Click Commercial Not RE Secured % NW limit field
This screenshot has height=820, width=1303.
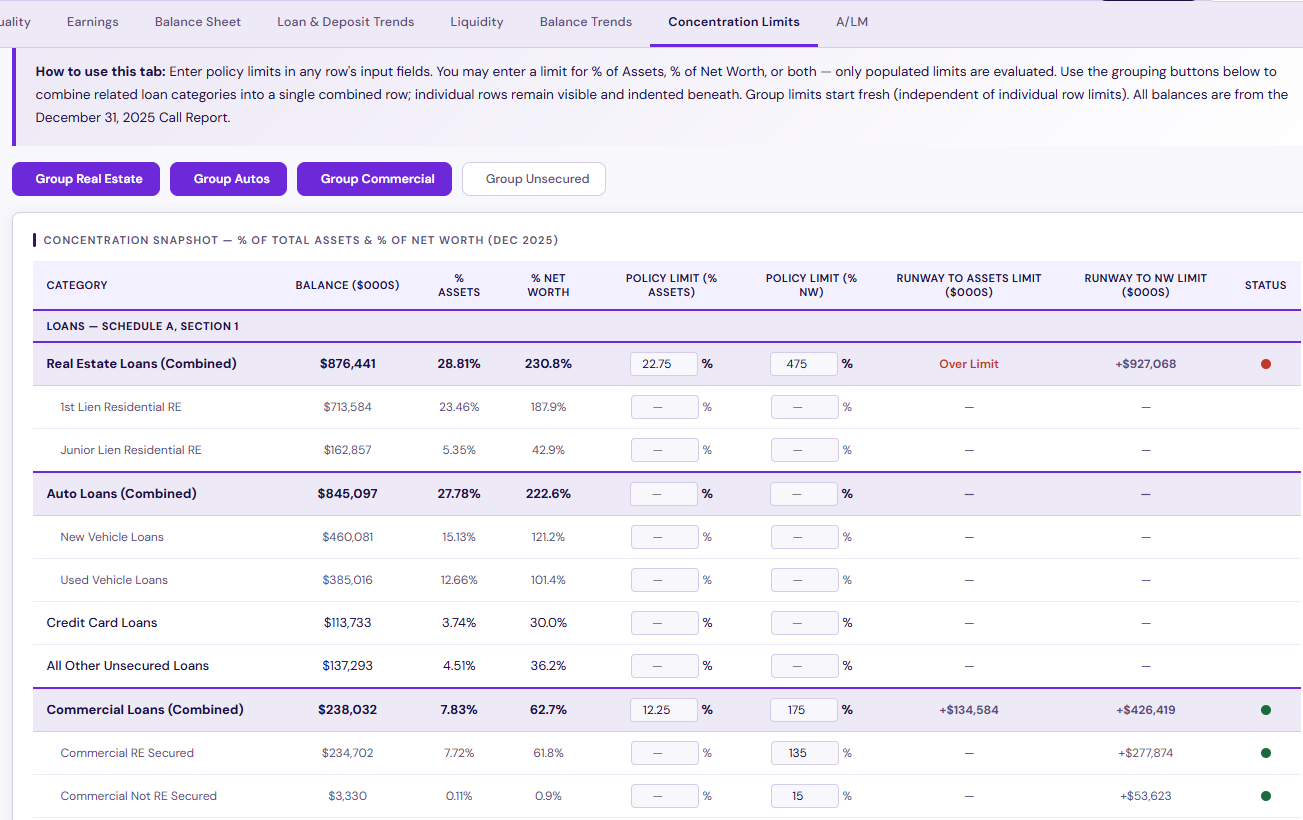click(x=804, y=796)
